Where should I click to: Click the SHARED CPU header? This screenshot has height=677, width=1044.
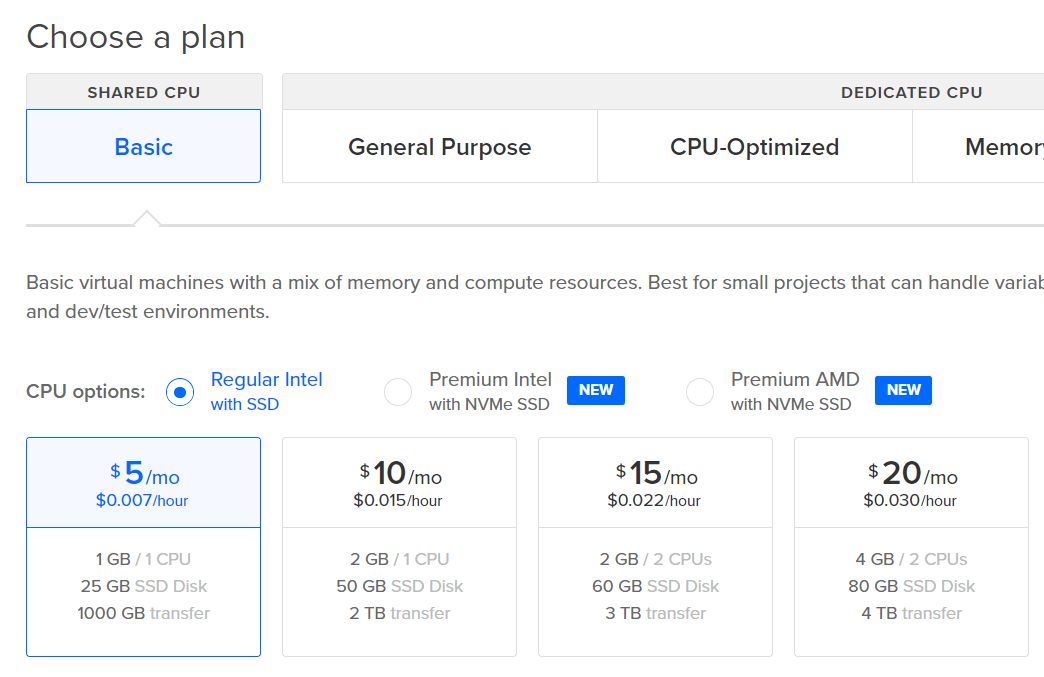tap(144, 92)
